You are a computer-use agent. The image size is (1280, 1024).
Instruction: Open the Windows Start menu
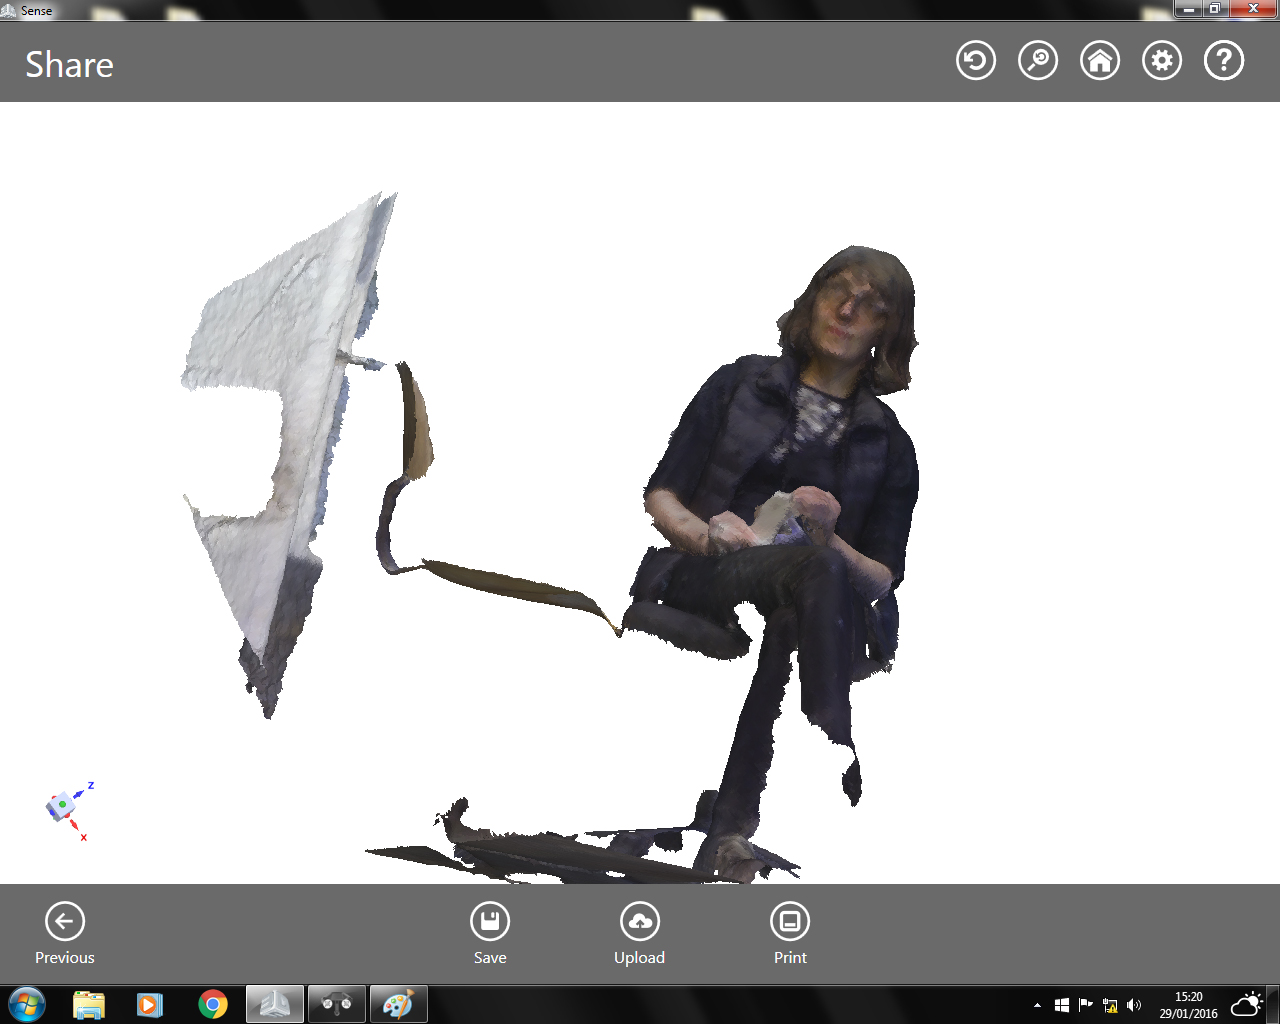pyautogui.click(x=27, y=1004)
